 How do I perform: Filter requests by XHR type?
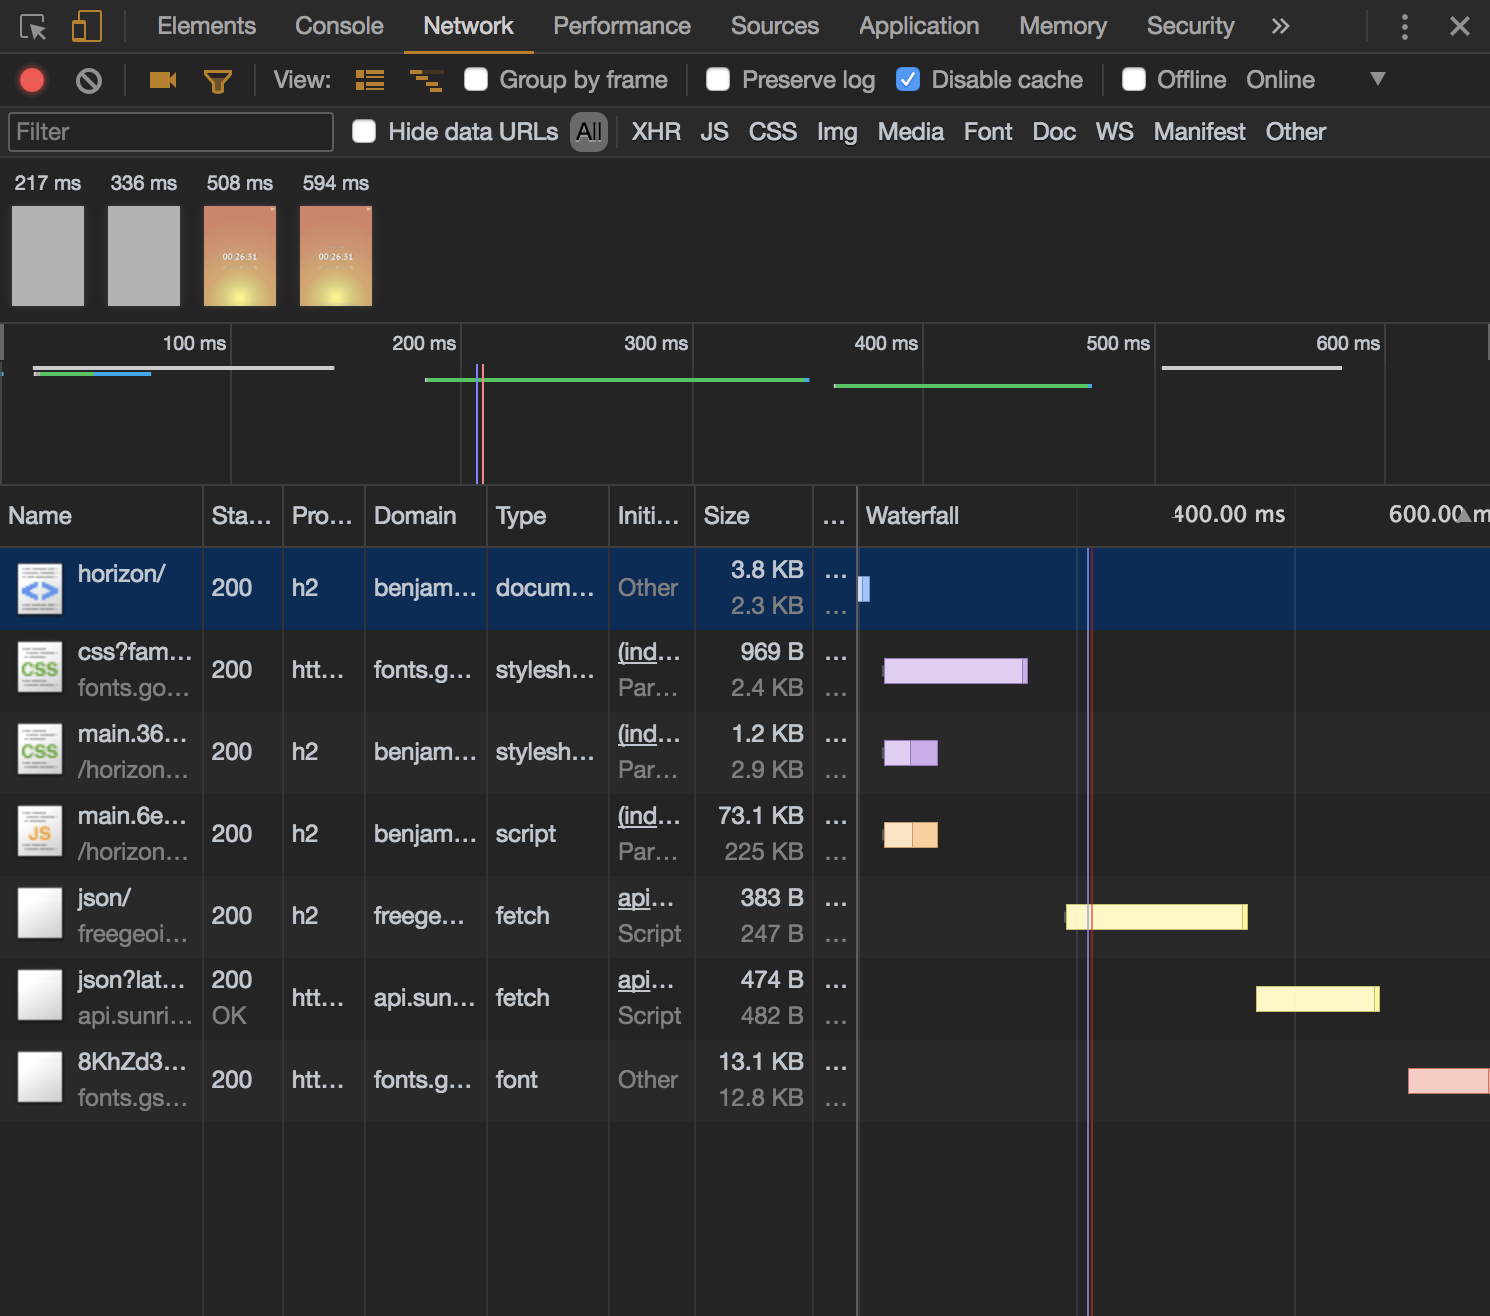pyautogui.click(x=655, y=132)
